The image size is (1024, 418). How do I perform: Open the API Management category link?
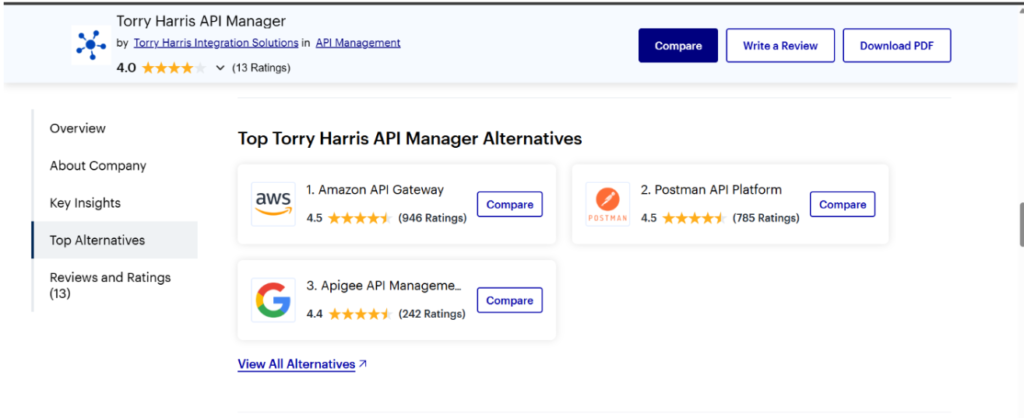(358, 43)
